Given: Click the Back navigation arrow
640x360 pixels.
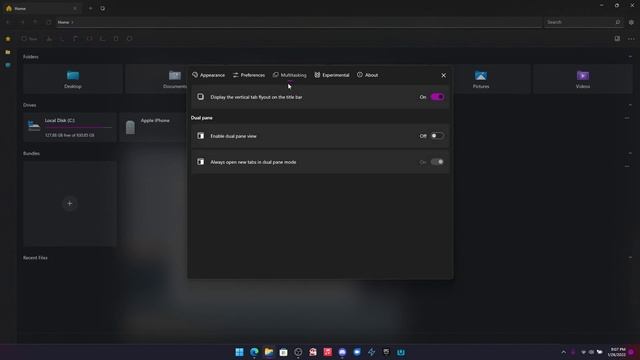Looking at the screenshot, I should pos(8,22).
